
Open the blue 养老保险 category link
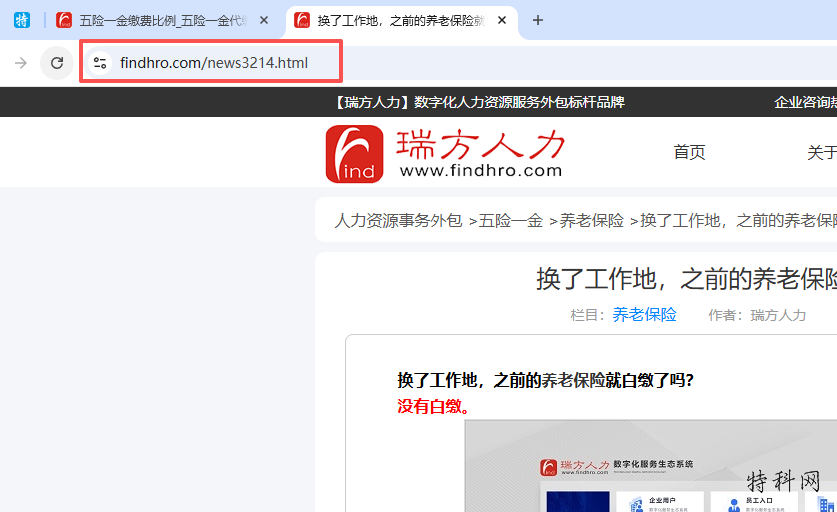point(644,314)
